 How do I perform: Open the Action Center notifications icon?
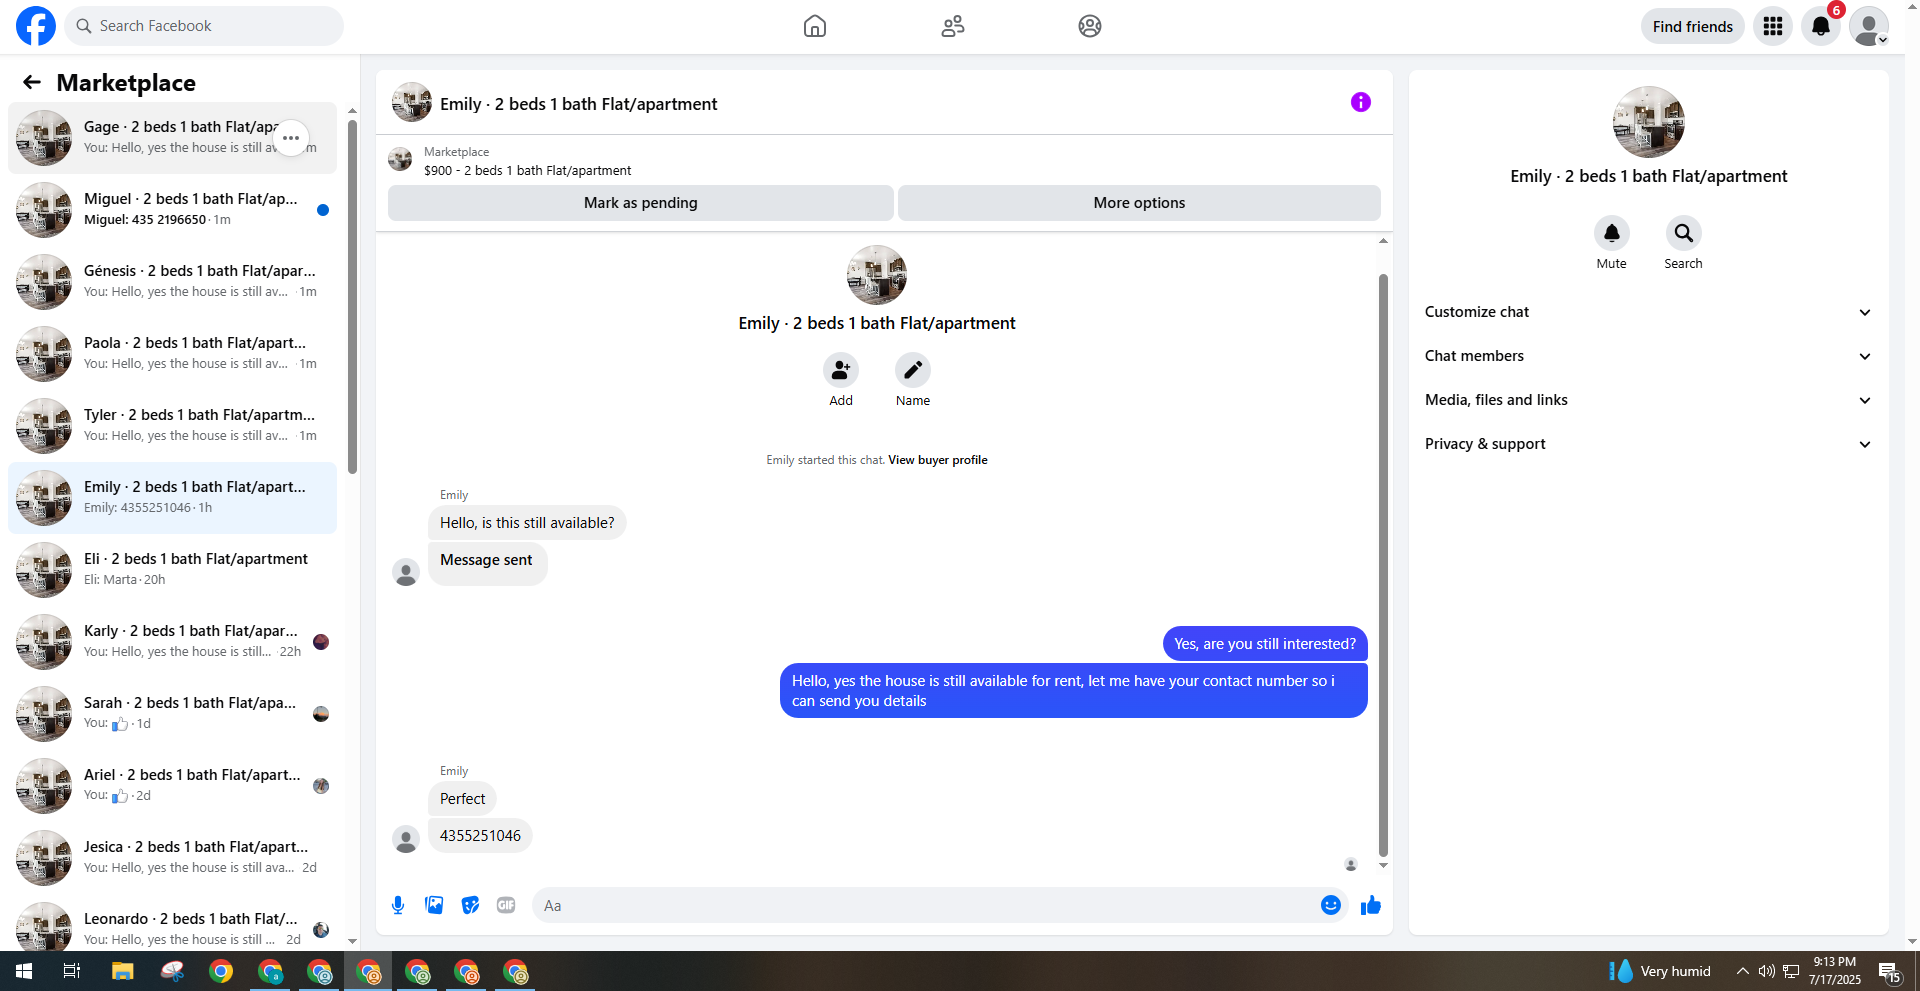(1889, 971)
